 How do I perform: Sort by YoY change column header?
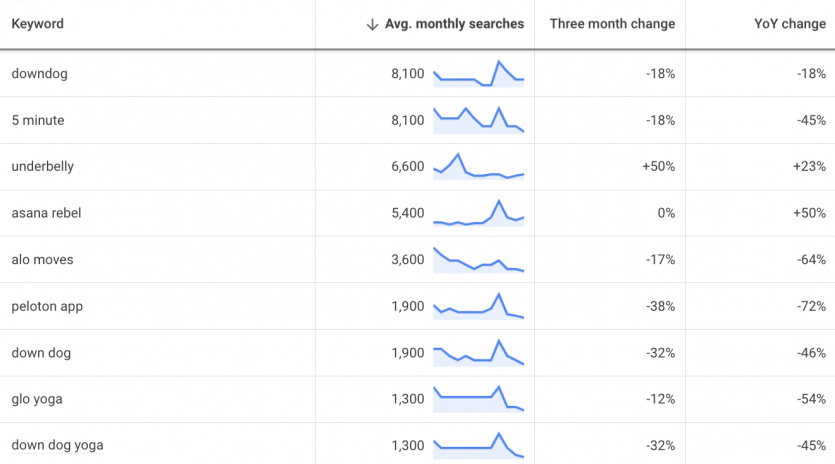click(x=790, y=24)
